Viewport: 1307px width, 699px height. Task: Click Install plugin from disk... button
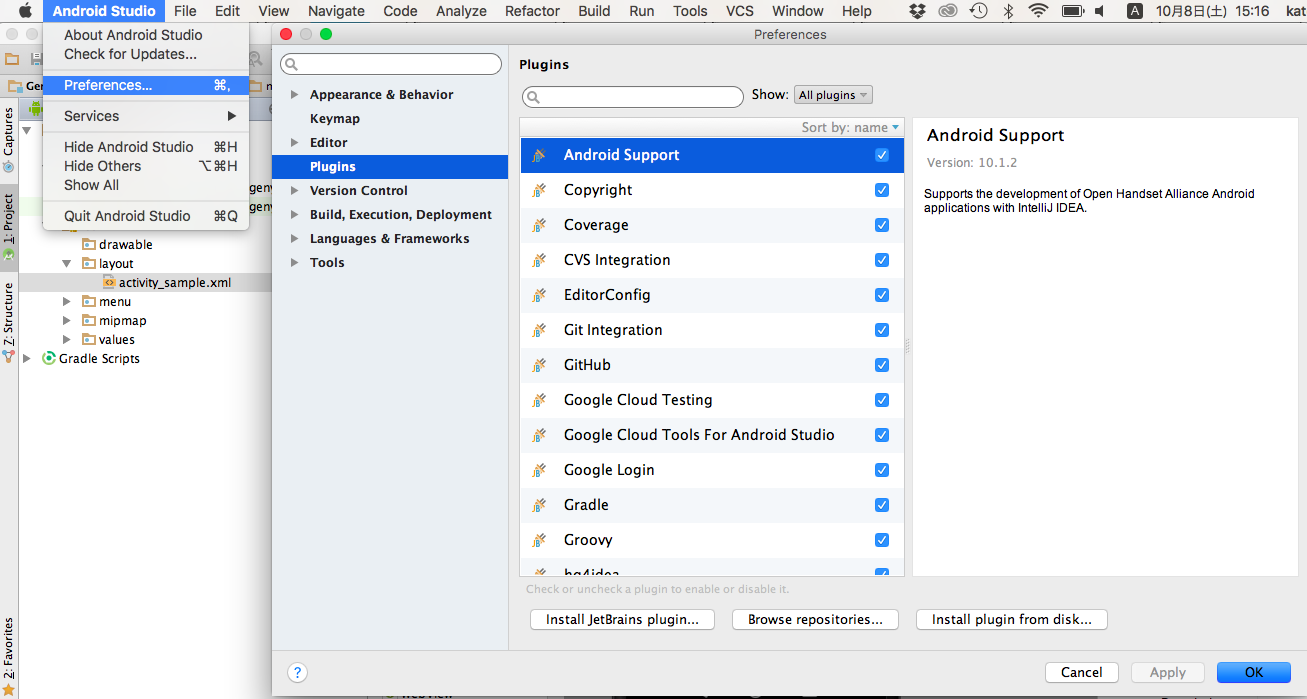(1011, 620)
